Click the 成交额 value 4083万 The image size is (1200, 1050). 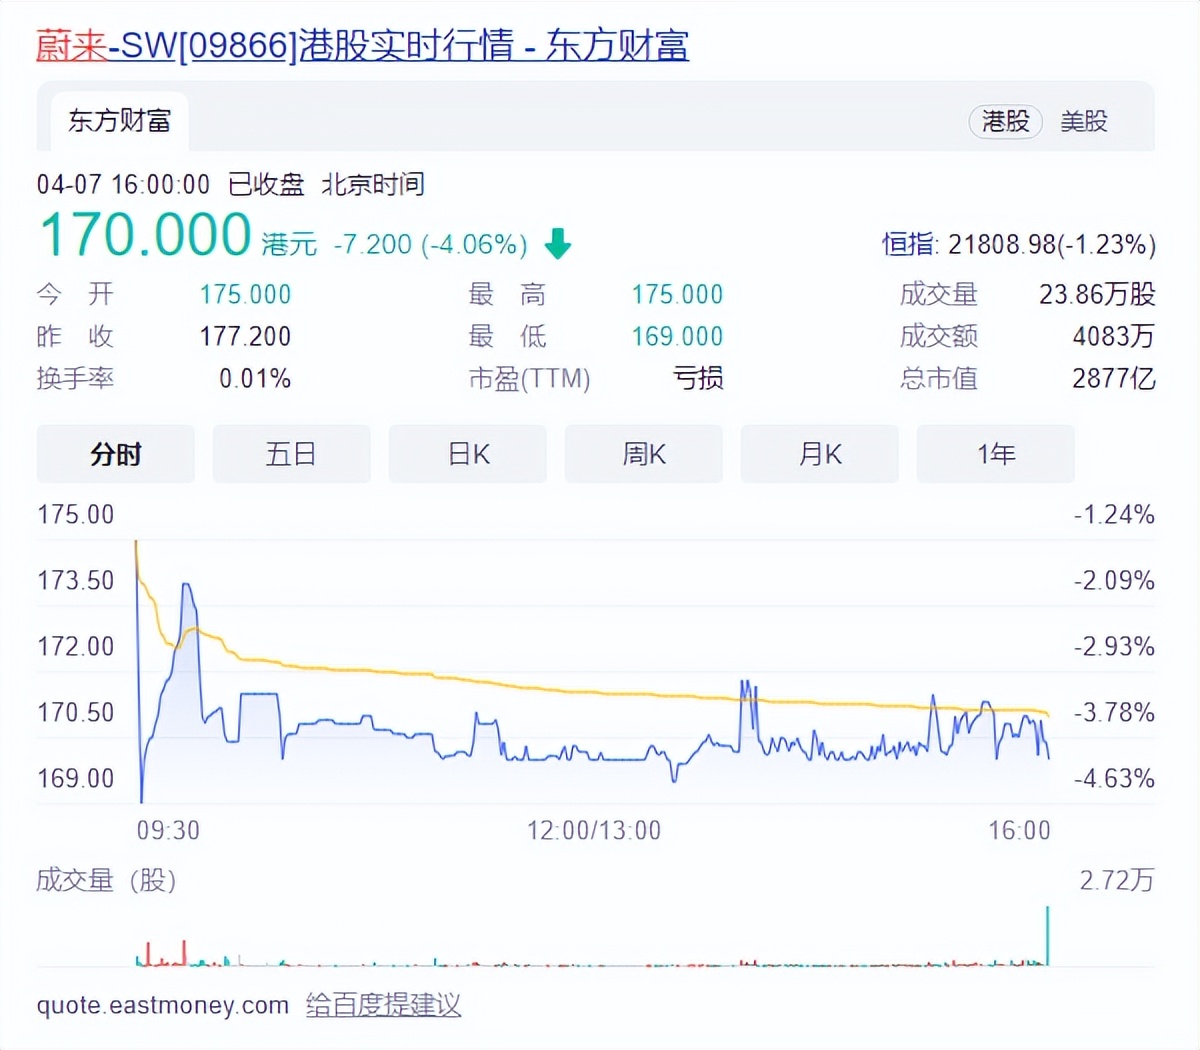tap(1114, 336)
